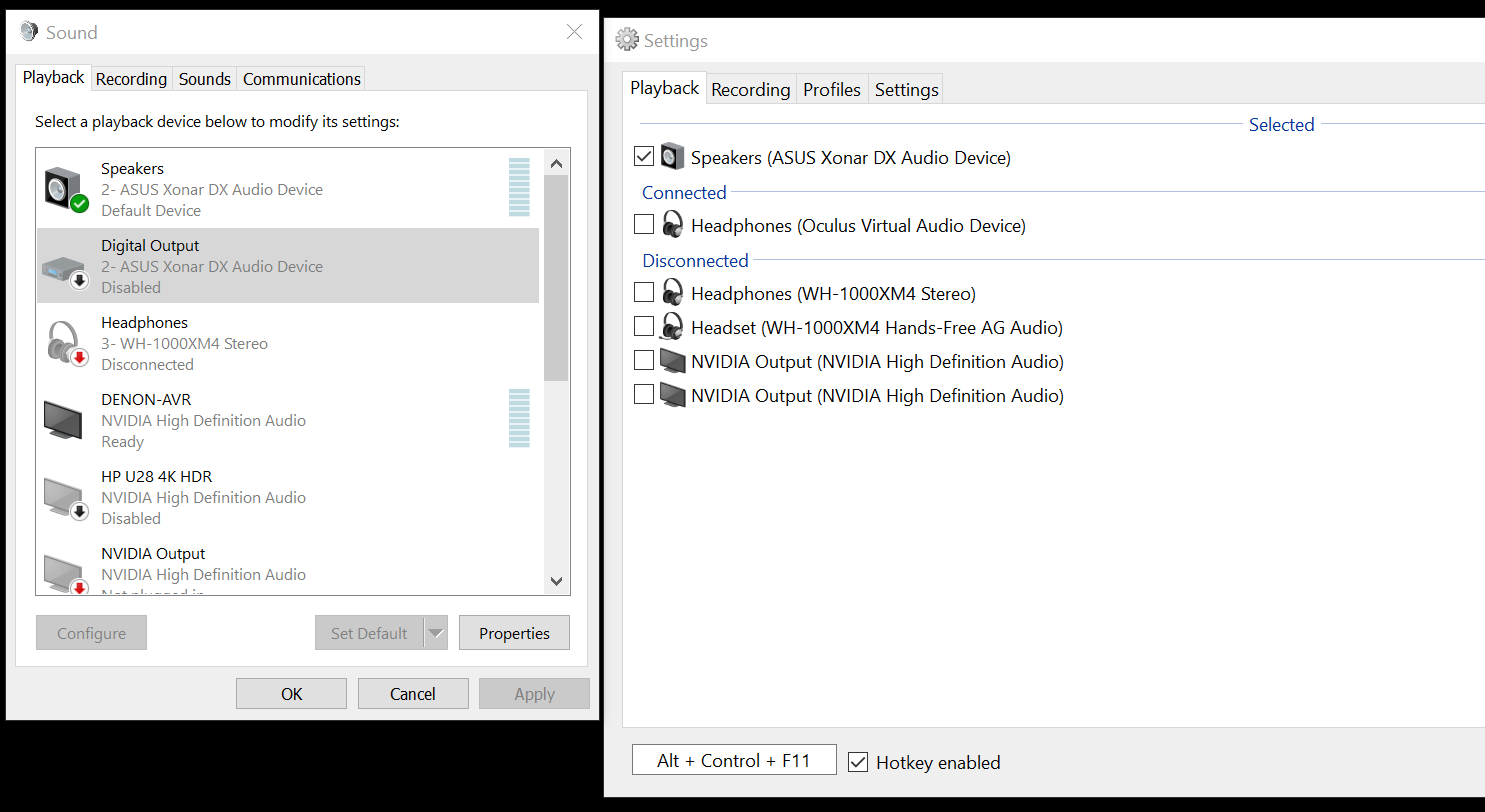Apply changes with the OK button

[x=291, y=693]
